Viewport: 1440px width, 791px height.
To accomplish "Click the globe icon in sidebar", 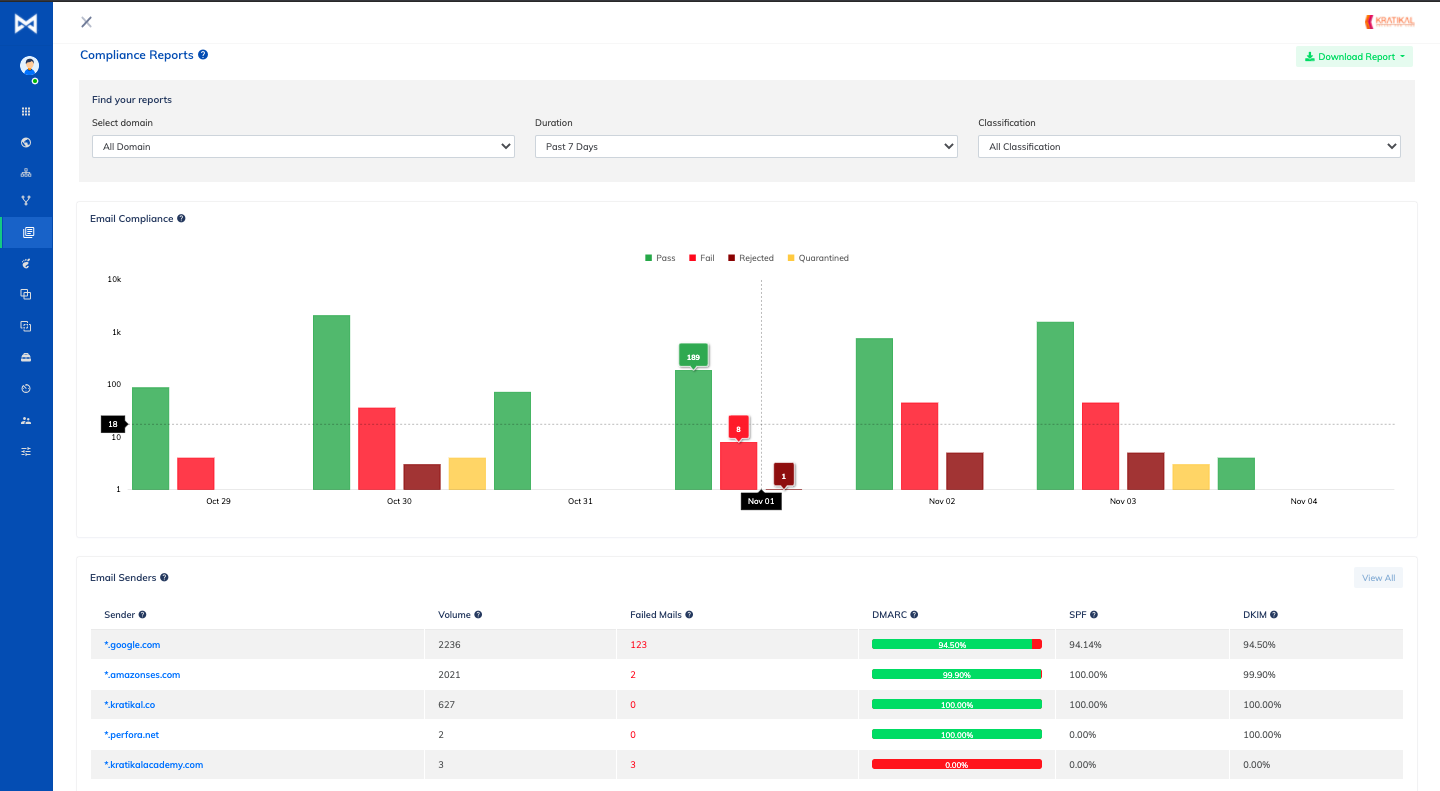I will [x=26, y=142].
